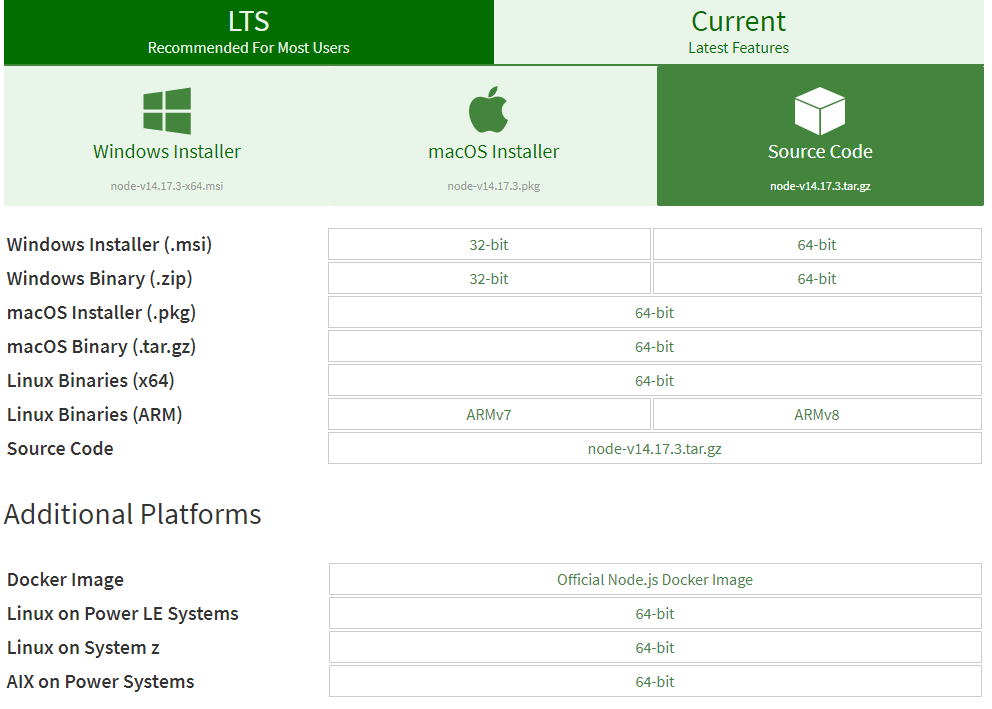Switch to the LTS tab
The height and width of the screenshot is (709, 992).
(249, 32)
